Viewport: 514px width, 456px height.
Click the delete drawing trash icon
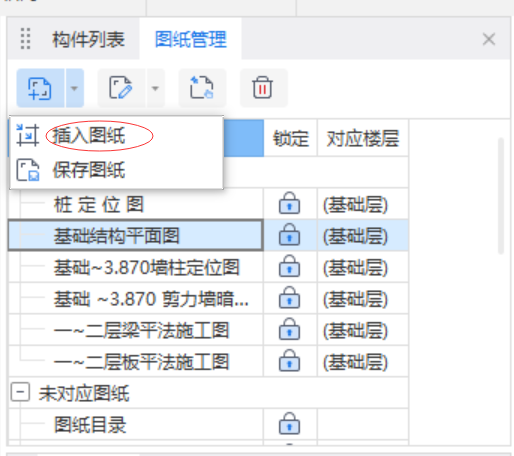[x=263, y=88]
